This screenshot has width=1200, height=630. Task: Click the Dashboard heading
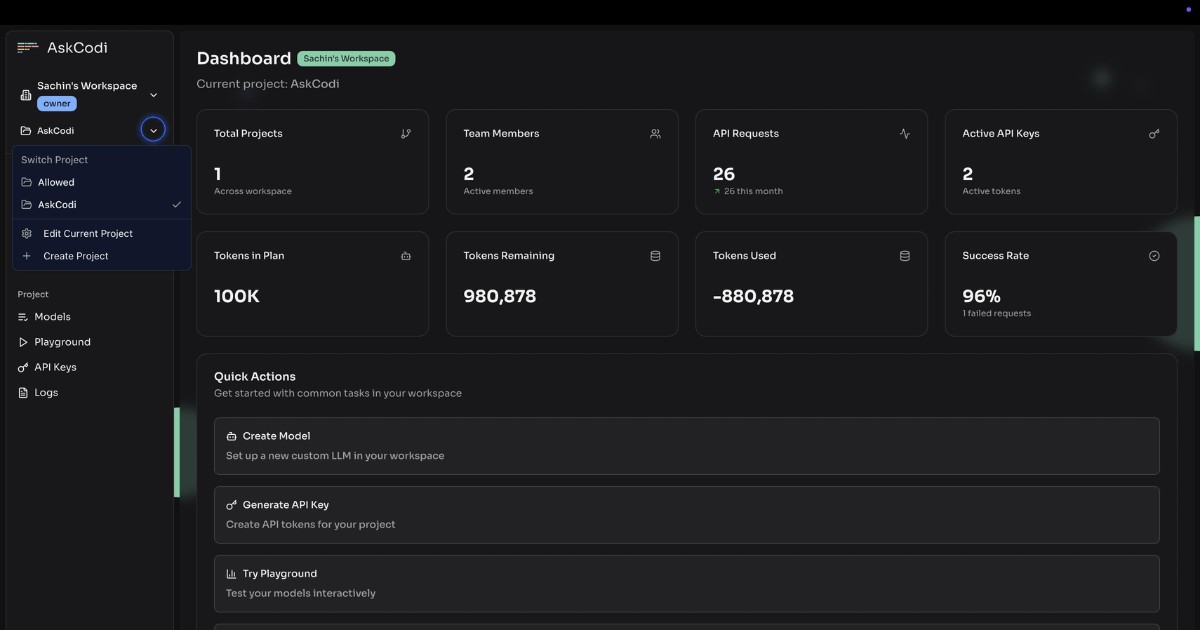click(244, 59)
